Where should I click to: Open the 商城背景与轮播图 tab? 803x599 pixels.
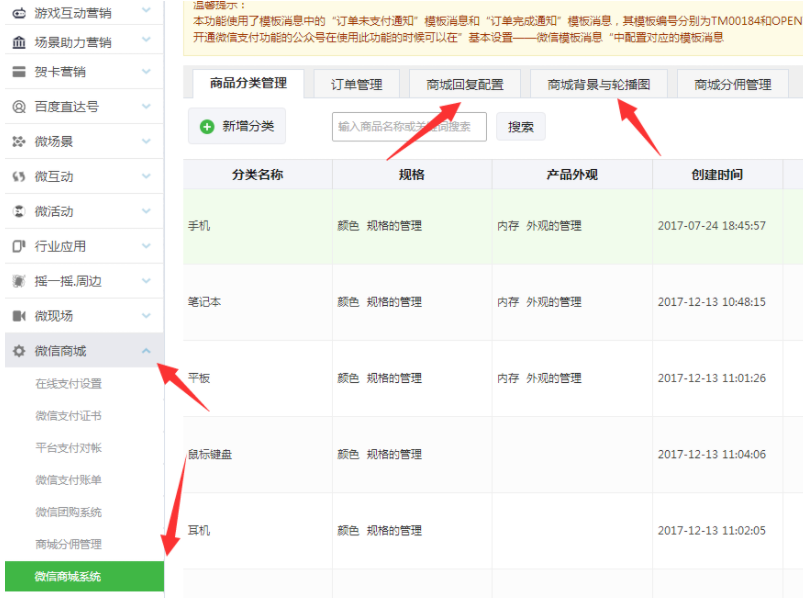click(597, 84)
